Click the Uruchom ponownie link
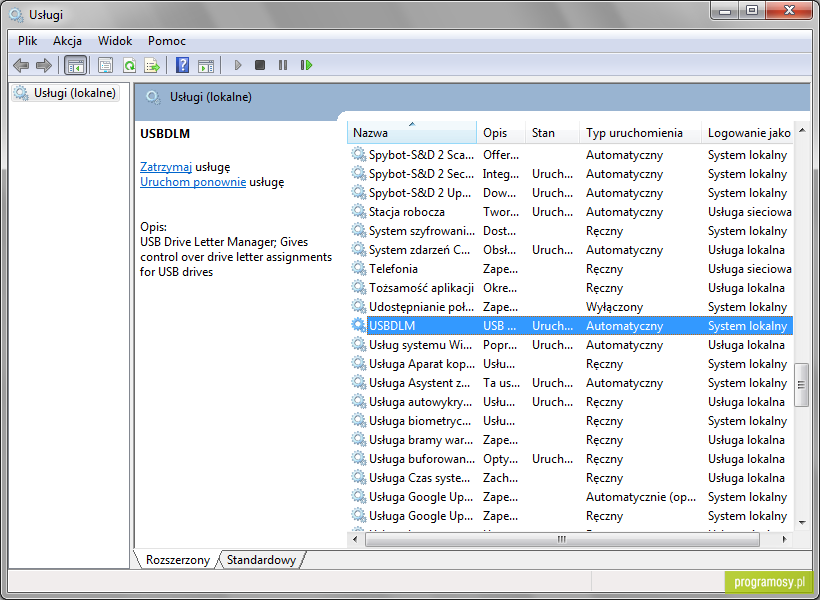The width and height of the screenshot is (820, 600). point(193,182)
